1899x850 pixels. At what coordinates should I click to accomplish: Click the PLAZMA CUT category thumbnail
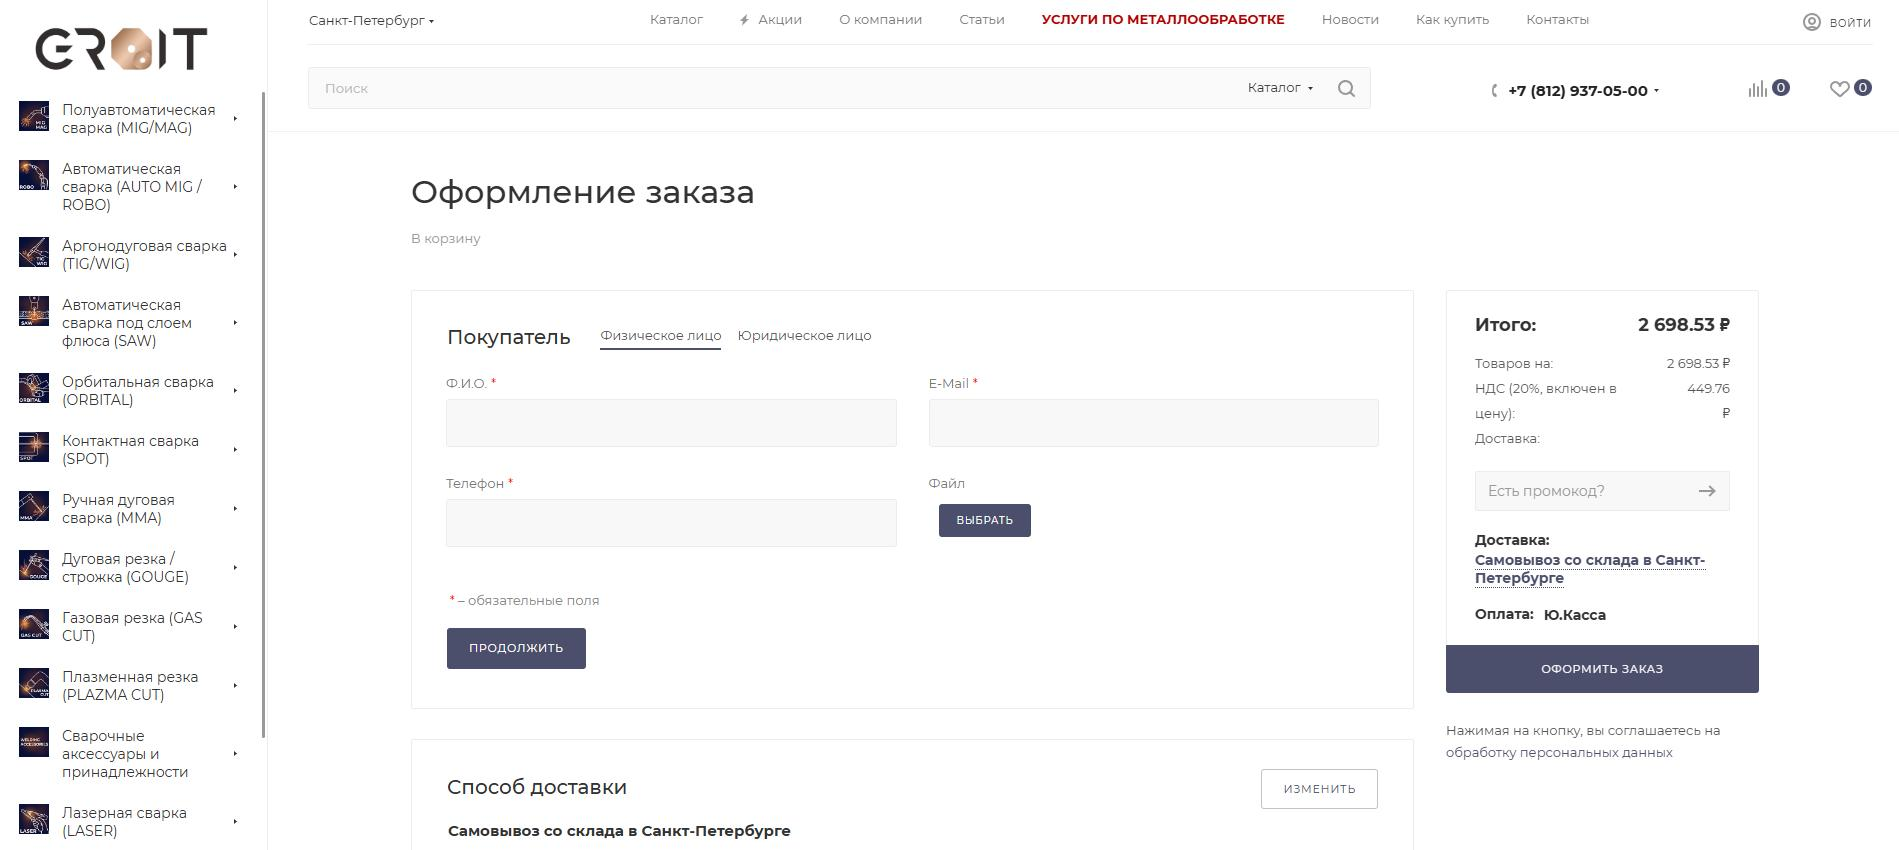34,683
